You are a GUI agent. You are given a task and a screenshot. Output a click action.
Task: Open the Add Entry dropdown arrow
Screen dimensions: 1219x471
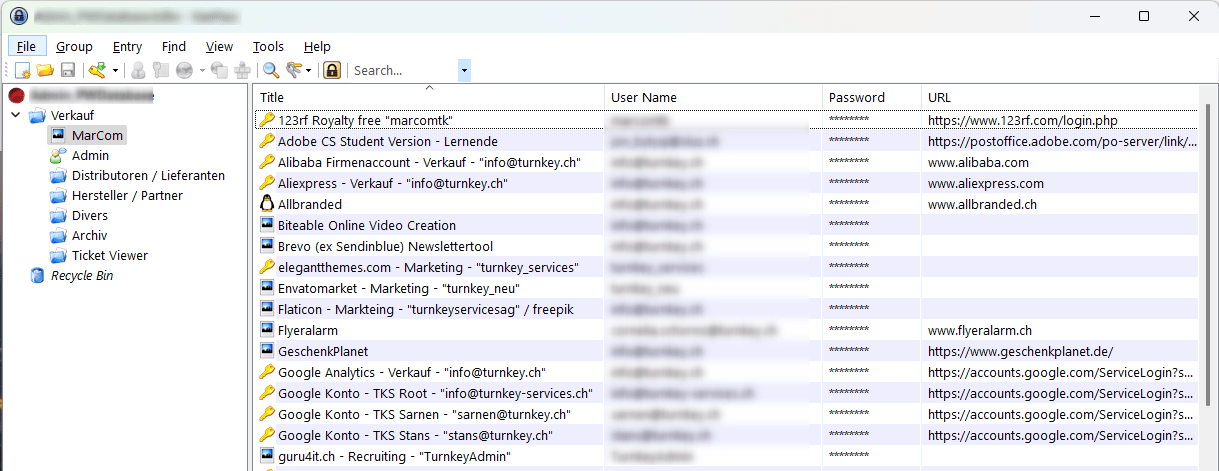click(115, 70)
